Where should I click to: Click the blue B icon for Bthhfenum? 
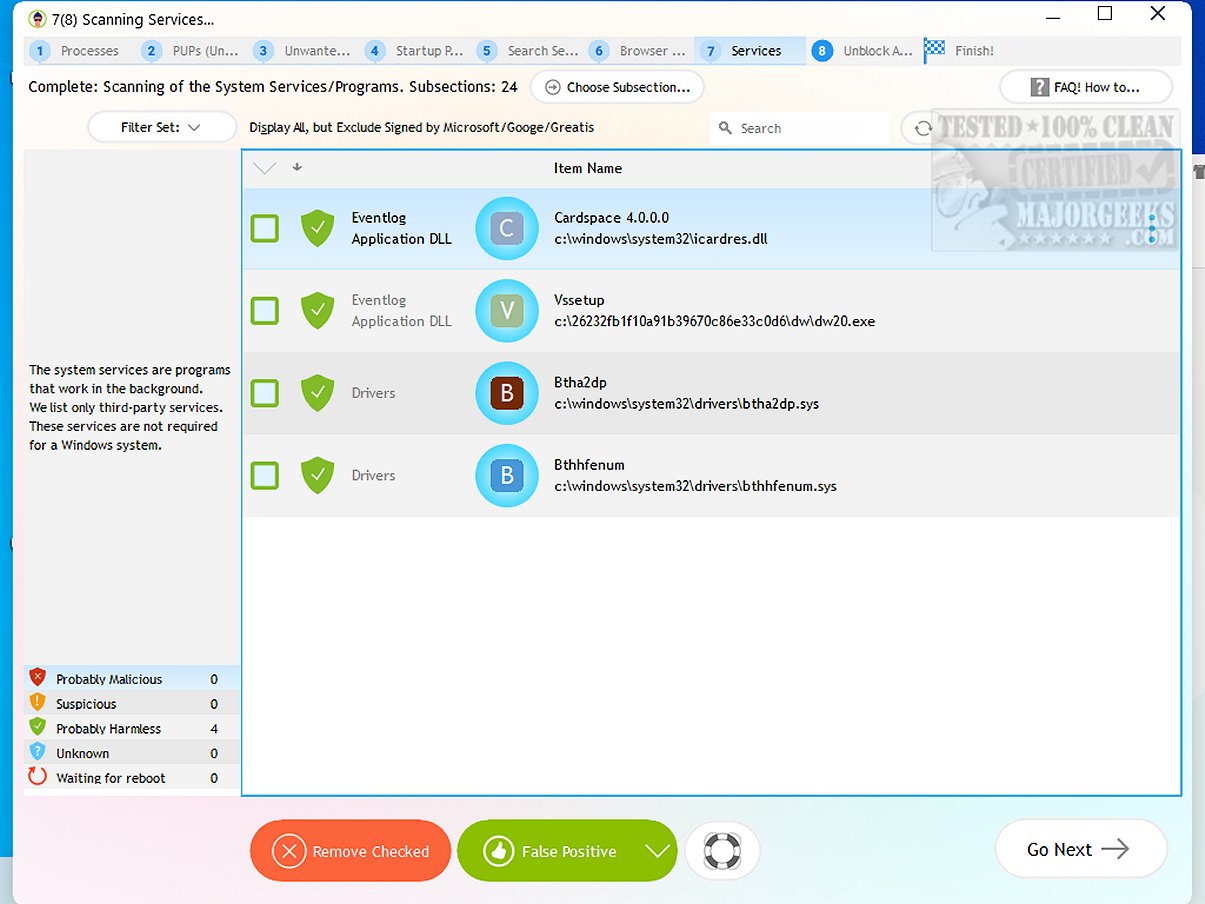pyautogui.click(x=507, y=475)
